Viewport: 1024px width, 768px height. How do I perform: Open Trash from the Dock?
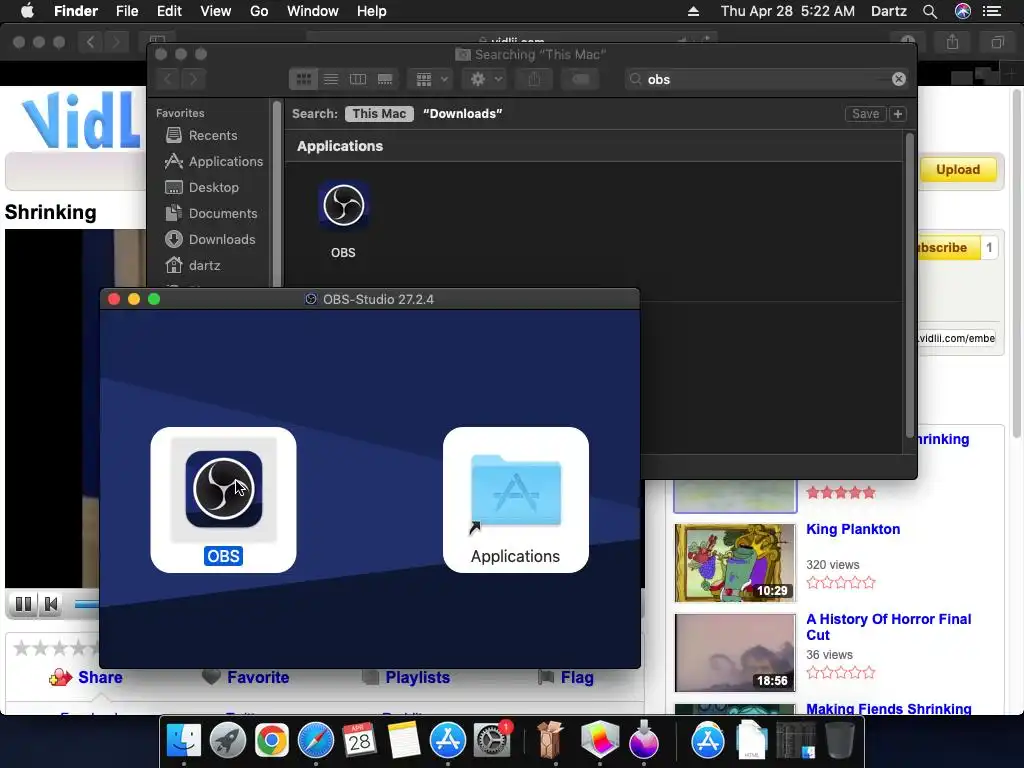840,741
